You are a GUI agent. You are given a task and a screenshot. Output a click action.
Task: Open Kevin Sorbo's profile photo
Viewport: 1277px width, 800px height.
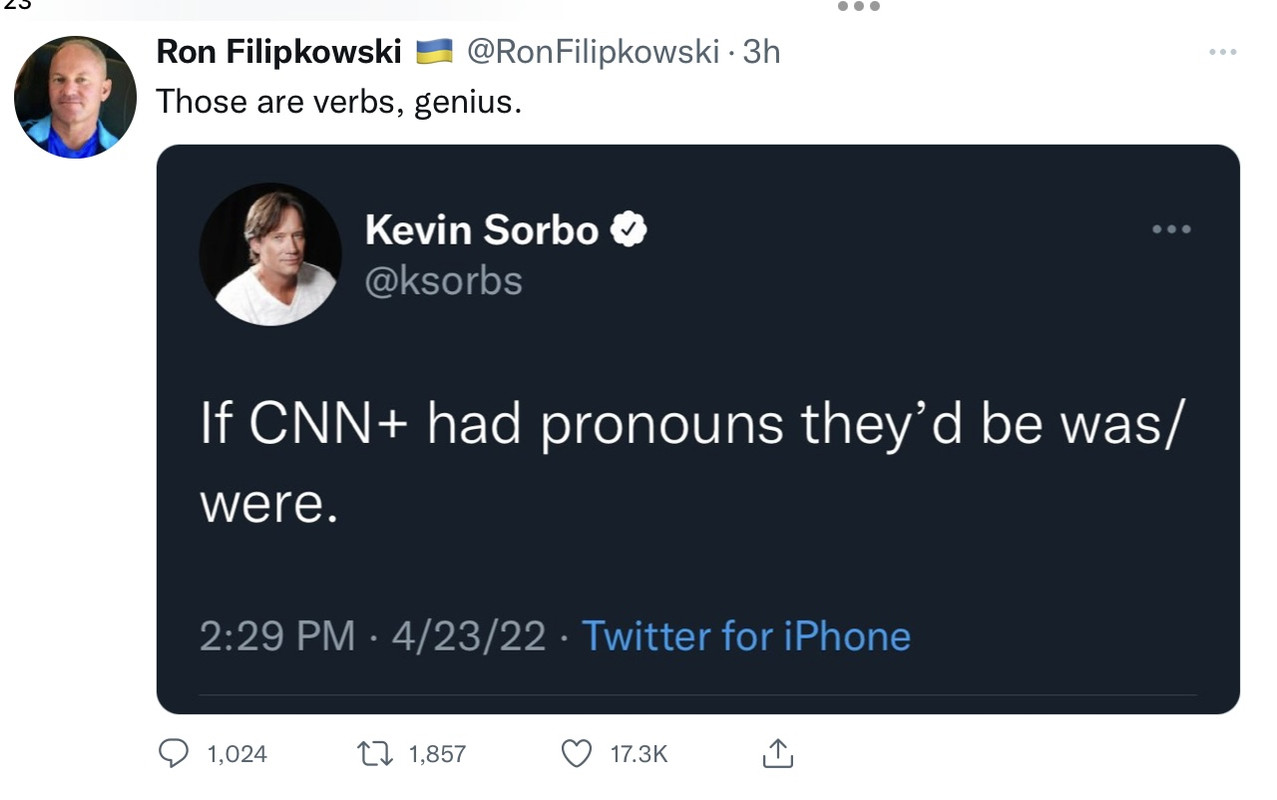point(270,254)
